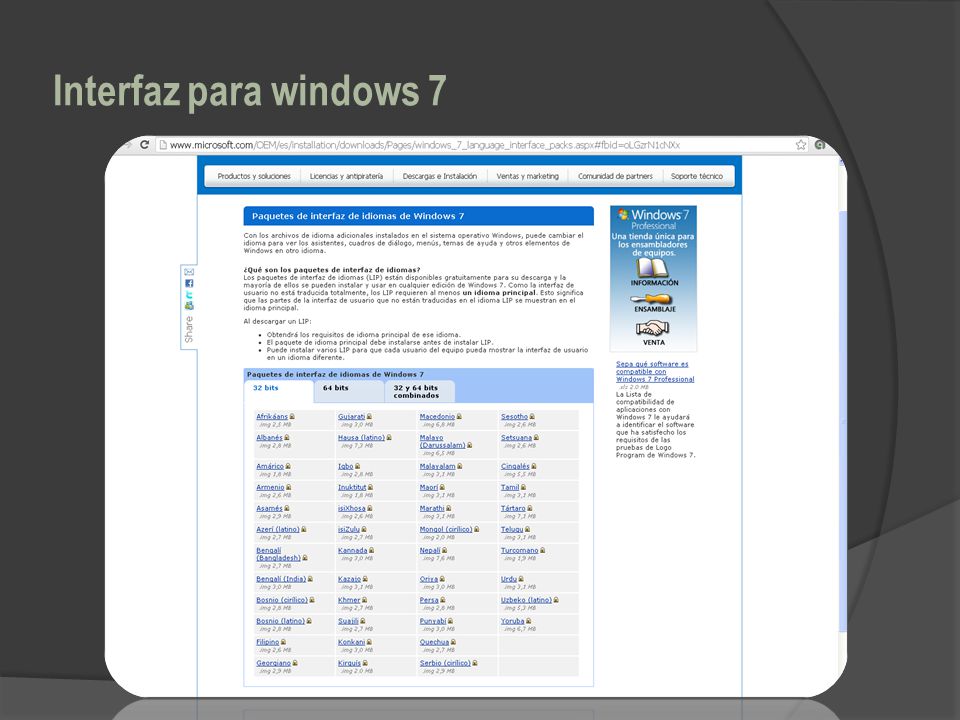Screen dimensions: 960x720
Task: Download the Cingalés language pack
Action: (515, 467)
